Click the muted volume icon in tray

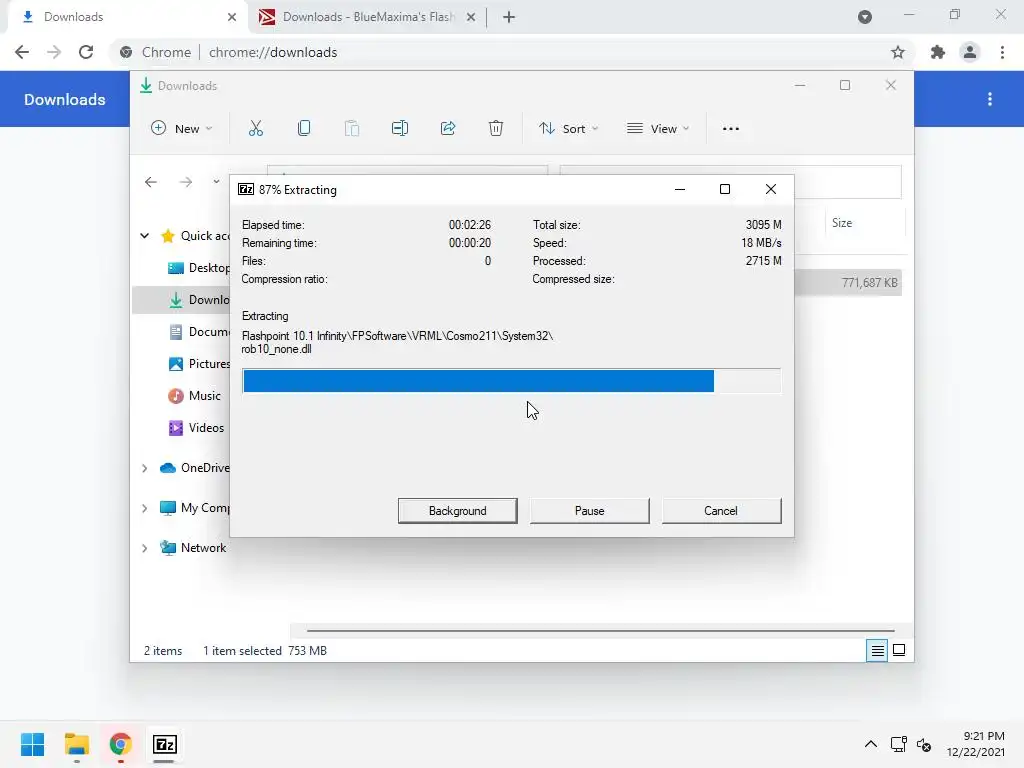pos(923,744)
